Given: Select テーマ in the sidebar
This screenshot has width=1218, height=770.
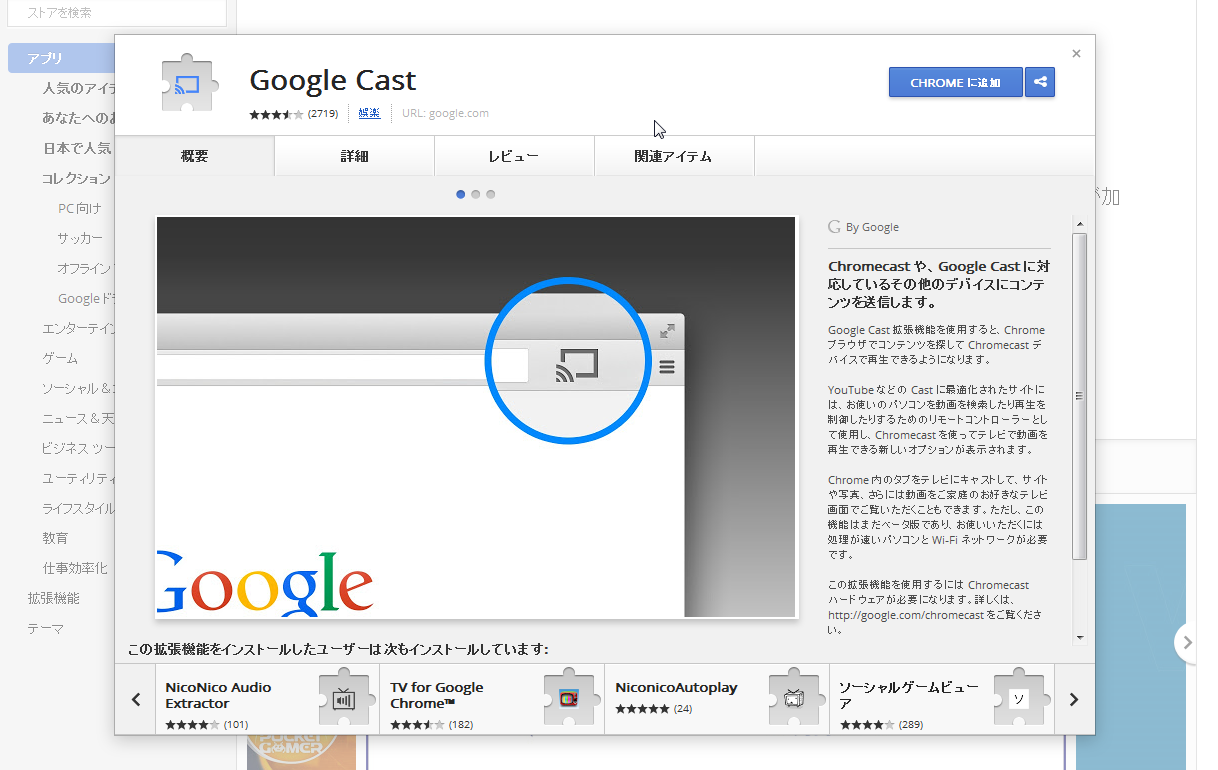Looking at the screenshot, I should [x=45, y=628].
